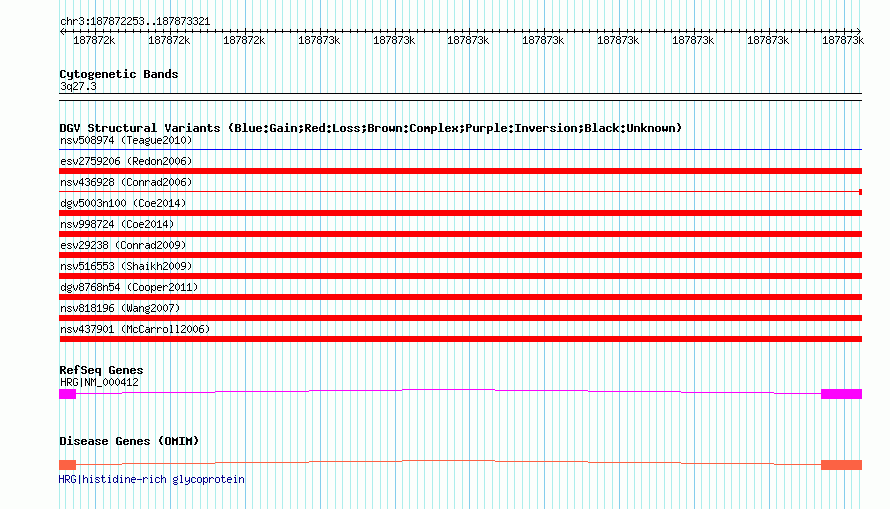Image resolution: width=890 pixels, height=509 pixels.
Task: Click the ruler's left arrow end
Action: tap(62, 32)
